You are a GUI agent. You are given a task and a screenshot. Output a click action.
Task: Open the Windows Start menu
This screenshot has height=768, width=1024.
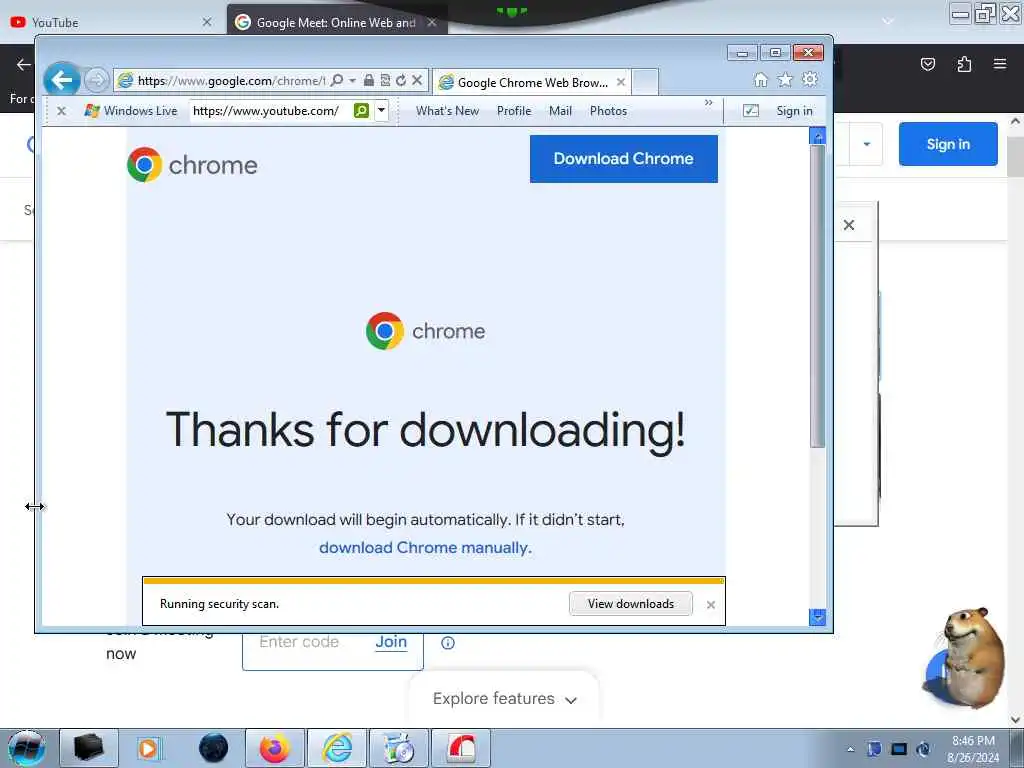pyautogui.click(x=27, y=748)
